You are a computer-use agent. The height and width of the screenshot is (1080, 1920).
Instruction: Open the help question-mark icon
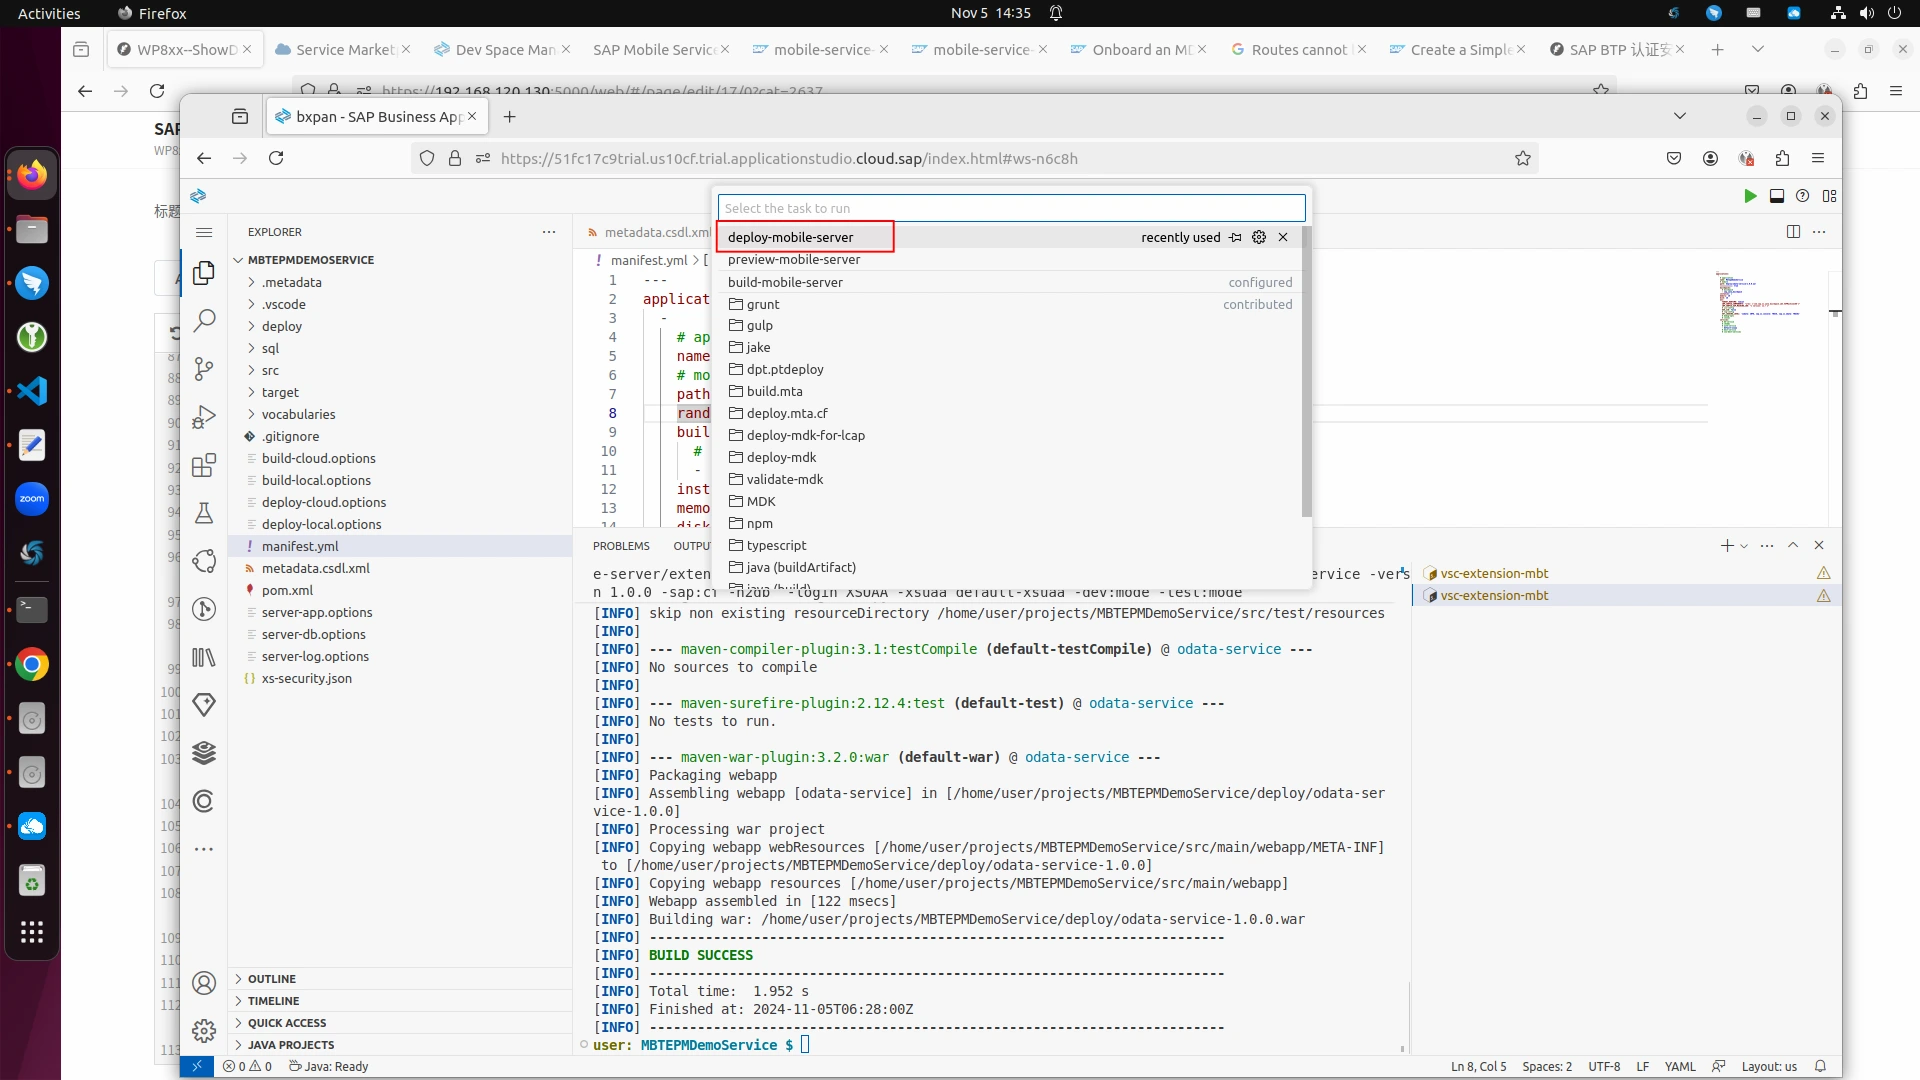tap(1803, 196)
